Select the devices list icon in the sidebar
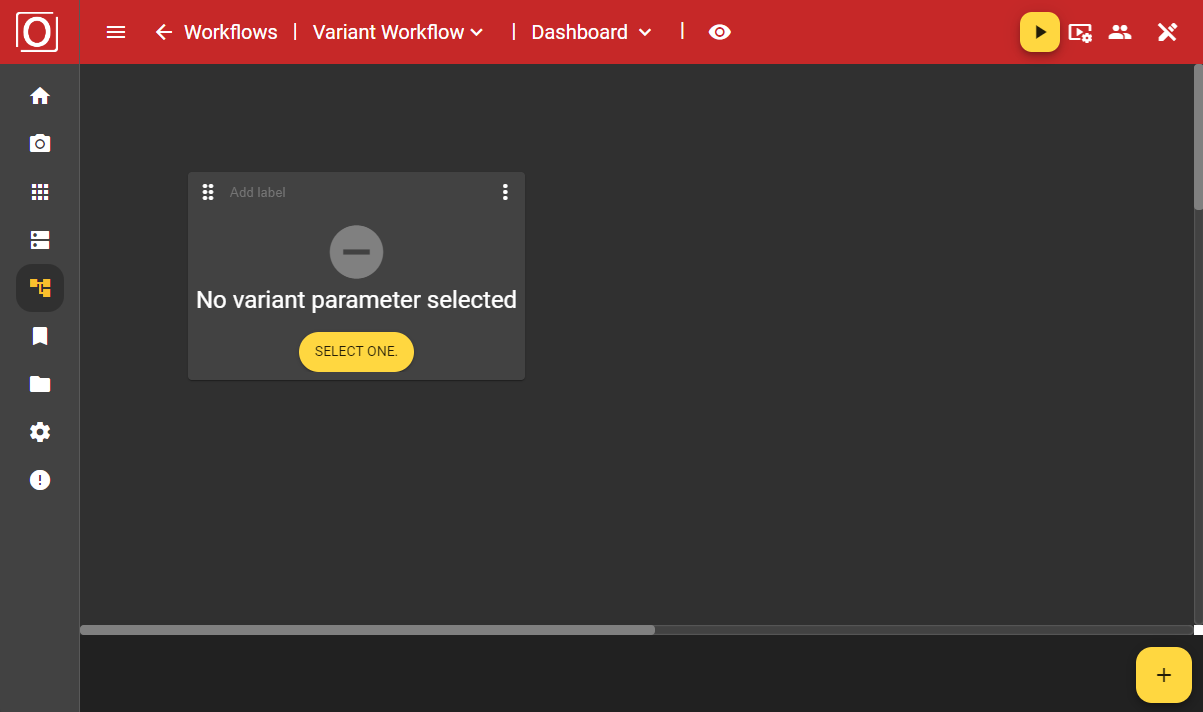Viewport: 1203px width, 712px height. (x=40, y=239)
